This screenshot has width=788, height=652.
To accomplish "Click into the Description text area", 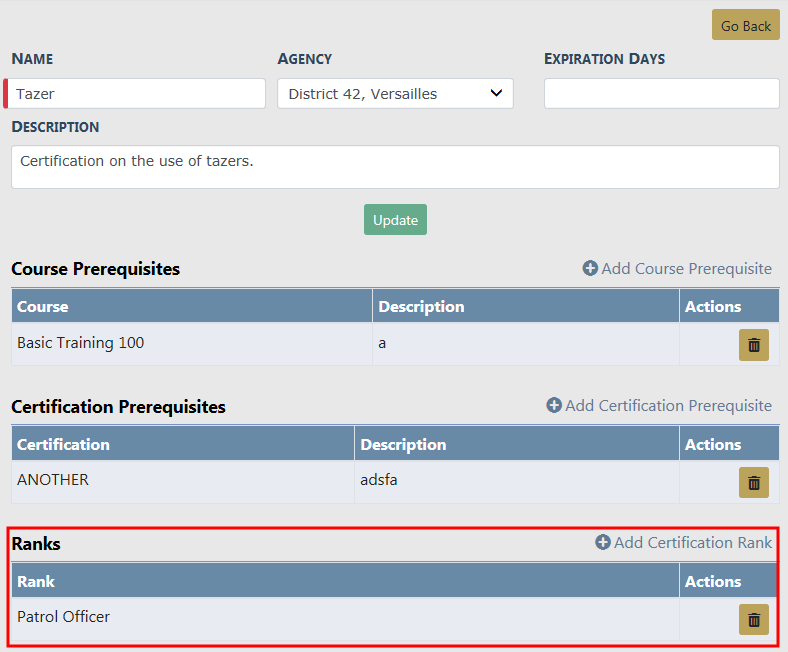I will [x=395, y=167].
